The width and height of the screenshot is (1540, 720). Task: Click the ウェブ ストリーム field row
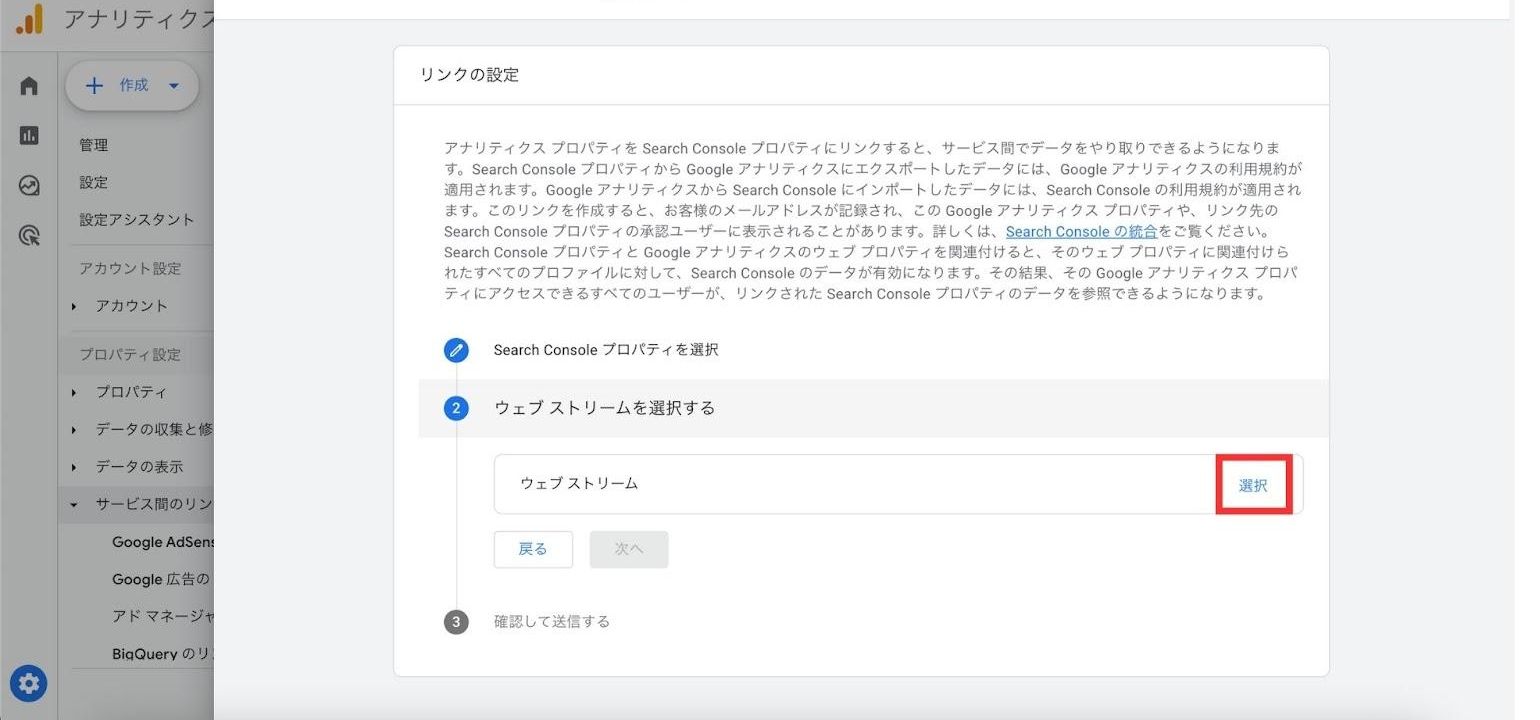[898, 484]
